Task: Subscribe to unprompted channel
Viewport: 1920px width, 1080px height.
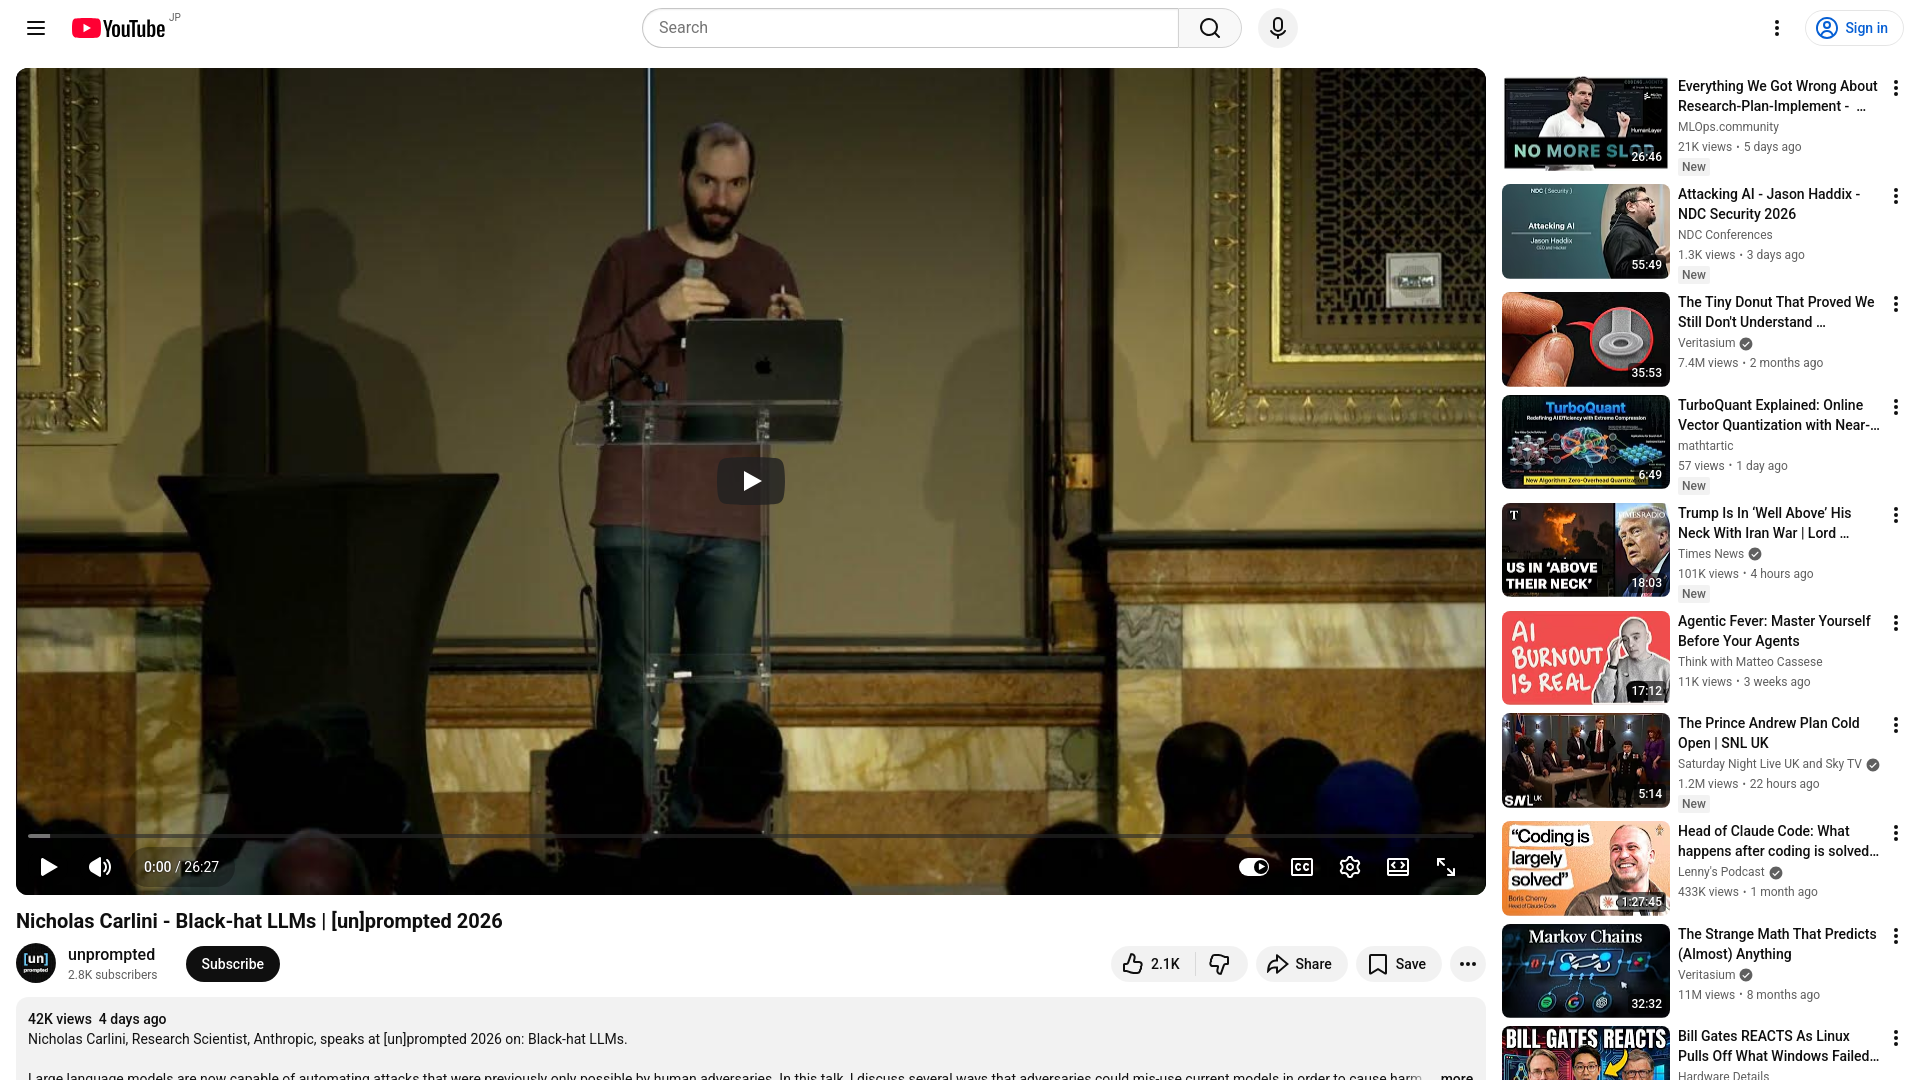Action: [232, 964]
